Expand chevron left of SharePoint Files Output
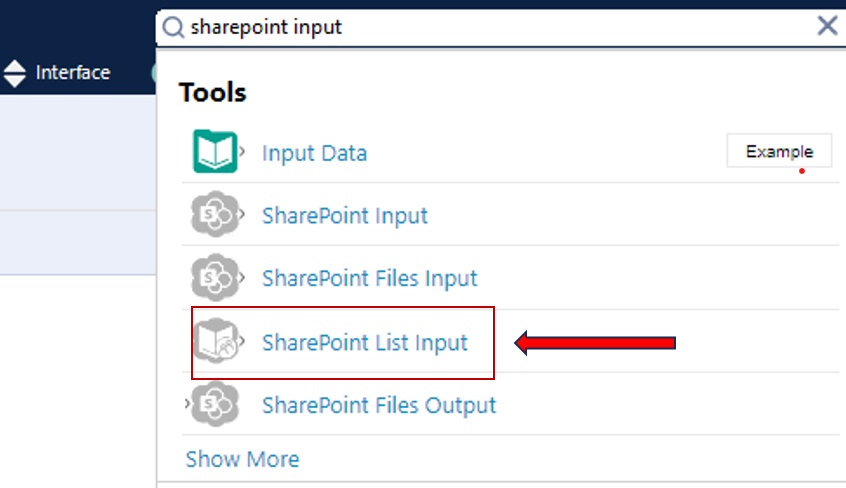The width and height of the screenshot is (846, 488). point(187,403)
